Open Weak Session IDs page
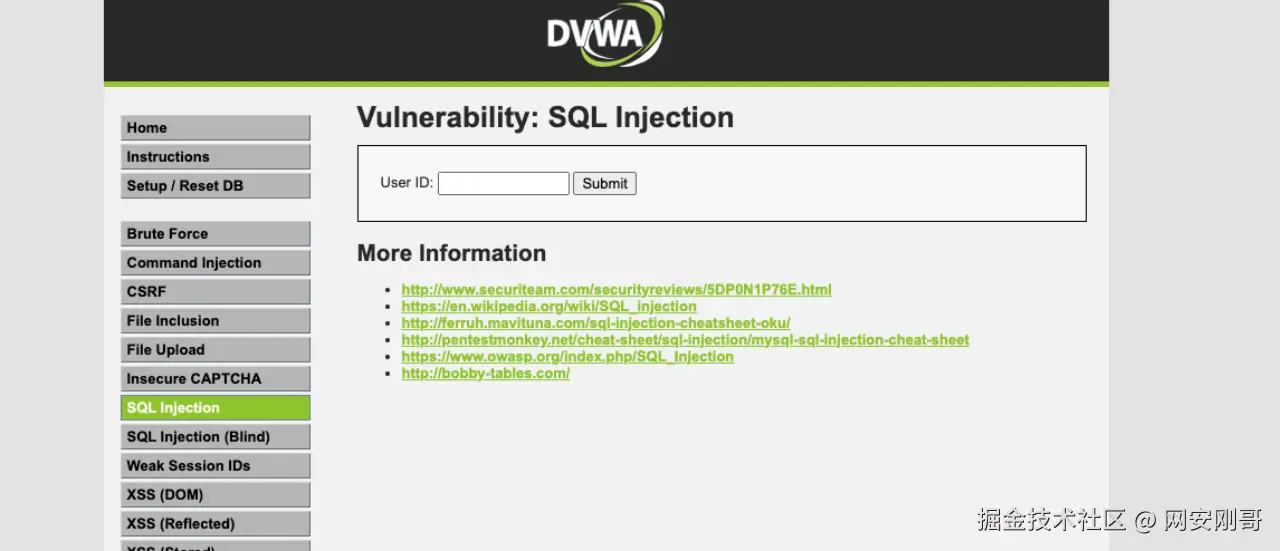The height and width of the screenshot is (551, 1280). (215, 466)
